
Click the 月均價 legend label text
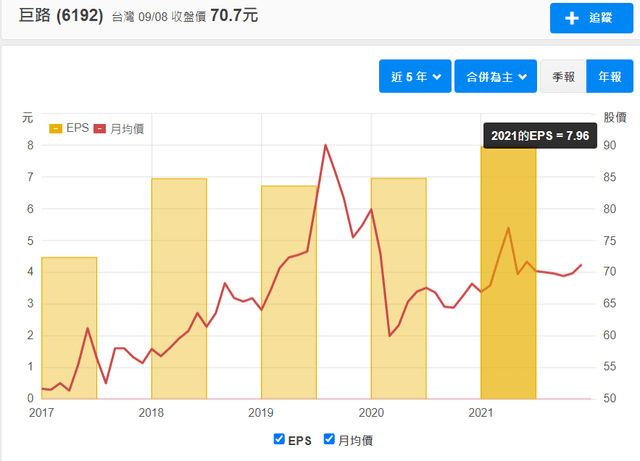coord(127,129)
